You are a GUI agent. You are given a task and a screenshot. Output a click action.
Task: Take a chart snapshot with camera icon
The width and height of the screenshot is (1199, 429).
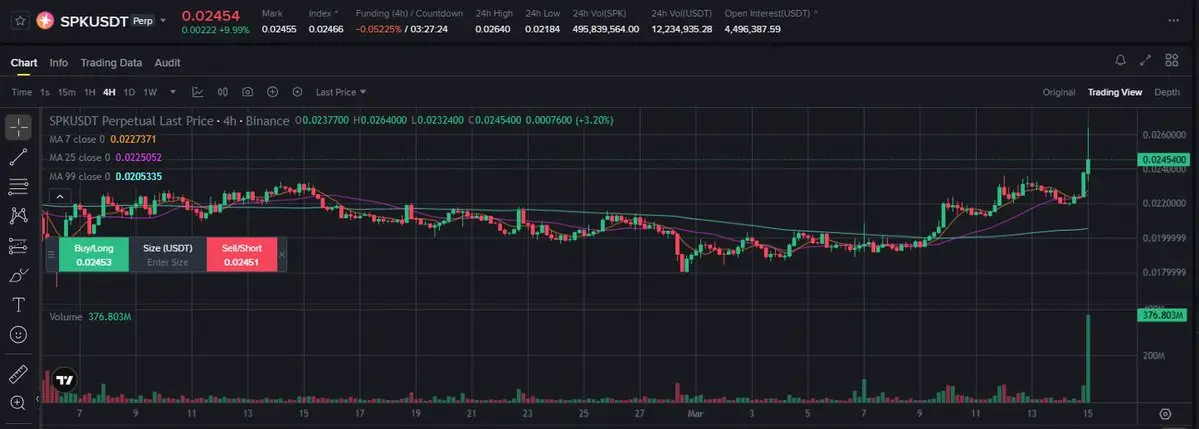click(248, 92)
